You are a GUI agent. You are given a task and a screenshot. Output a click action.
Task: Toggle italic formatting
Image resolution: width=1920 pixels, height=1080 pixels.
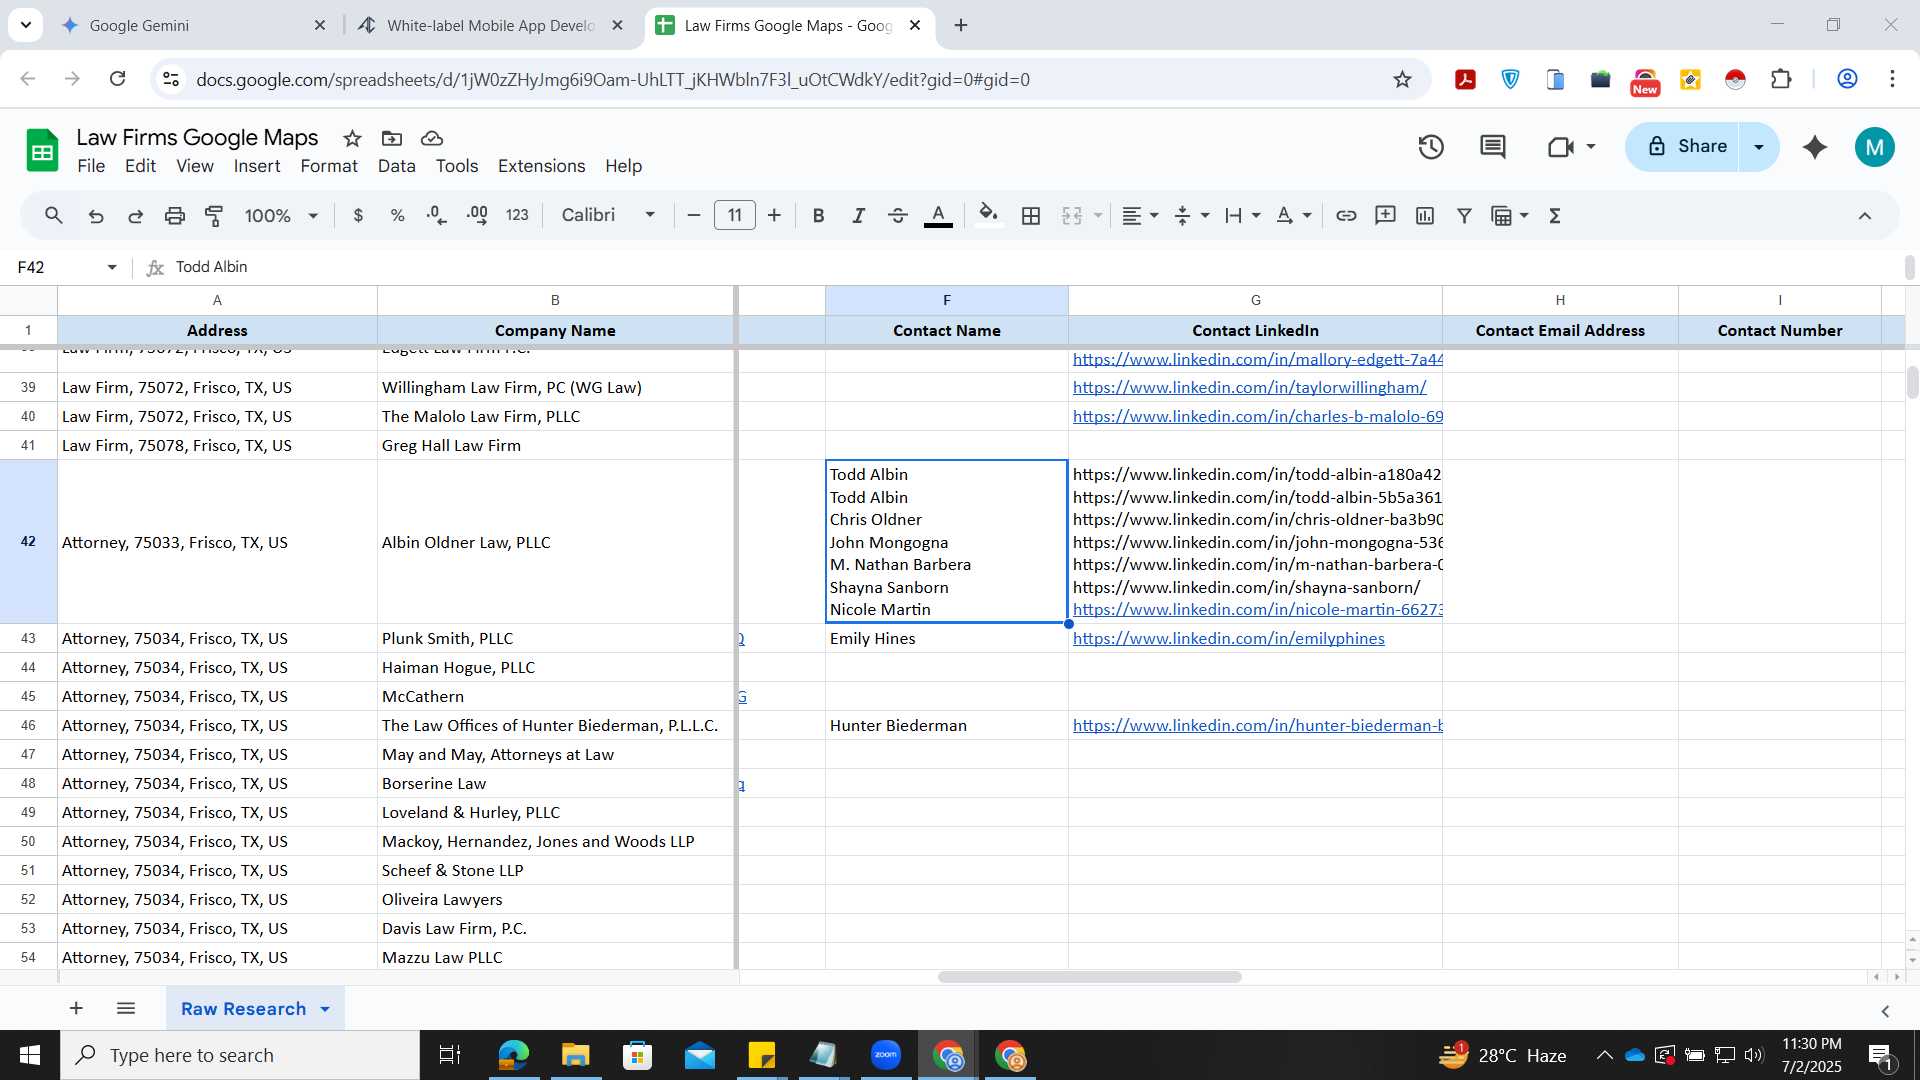coord(858,216)
